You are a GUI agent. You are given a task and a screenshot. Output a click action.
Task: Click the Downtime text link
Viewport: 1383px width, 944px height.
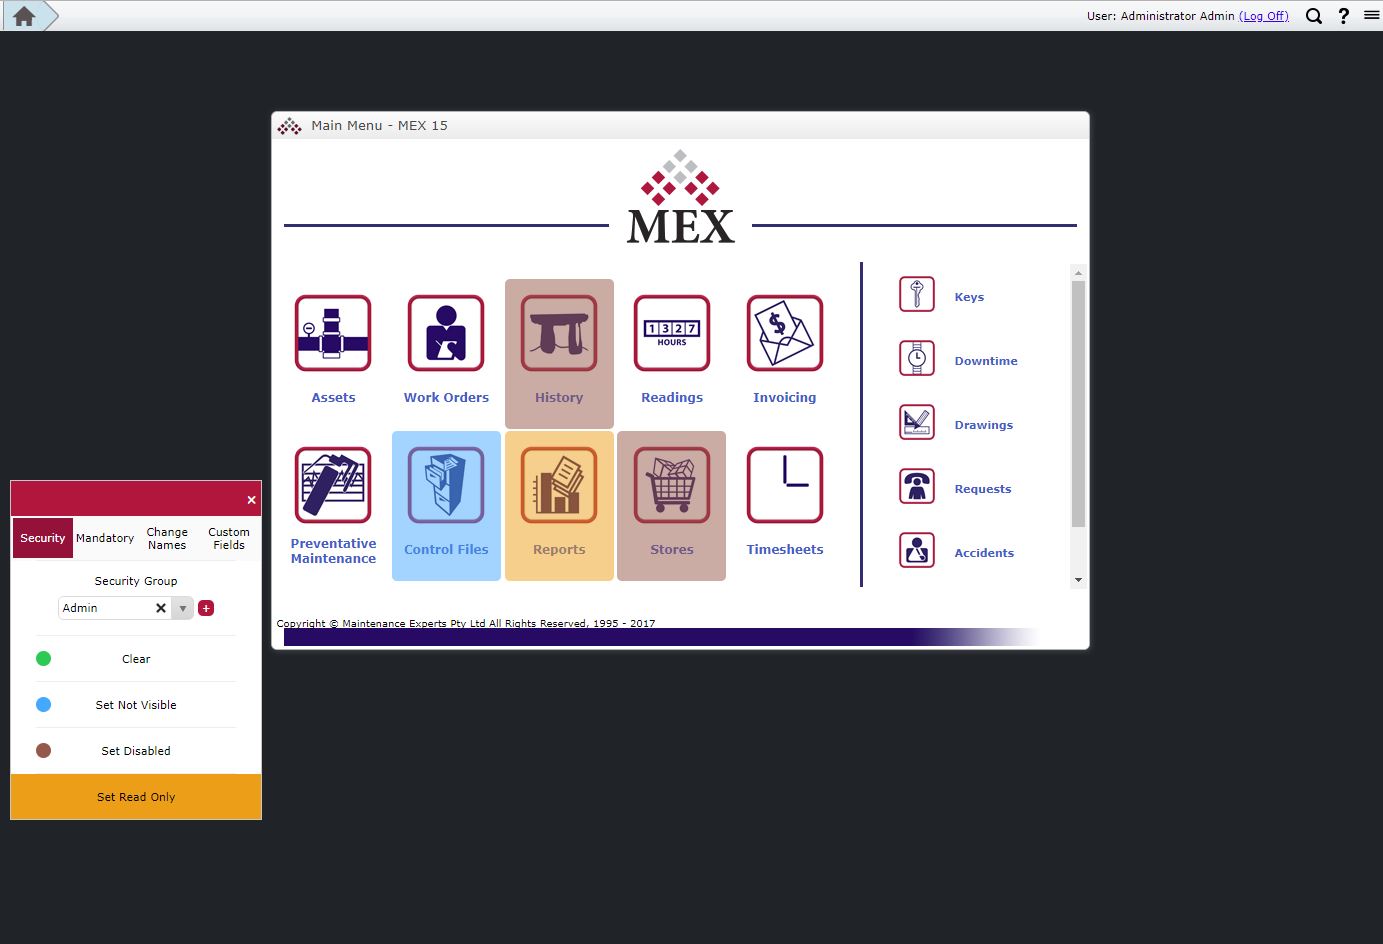click(986, 361)
